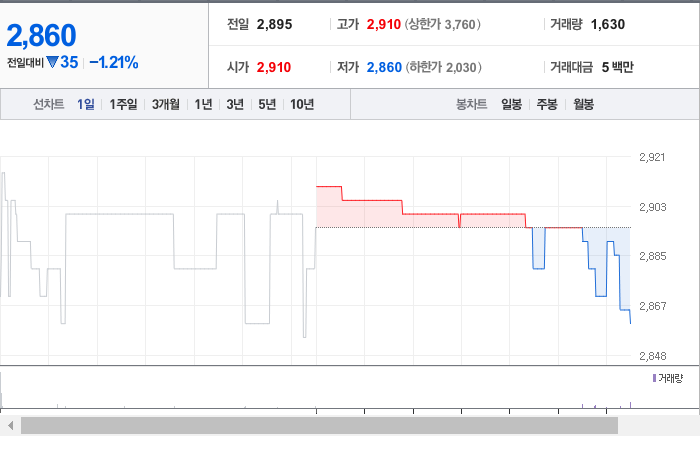Click the -1.21% change percentage
Viewport: 700px width, 450px height.
pos(114,62)
